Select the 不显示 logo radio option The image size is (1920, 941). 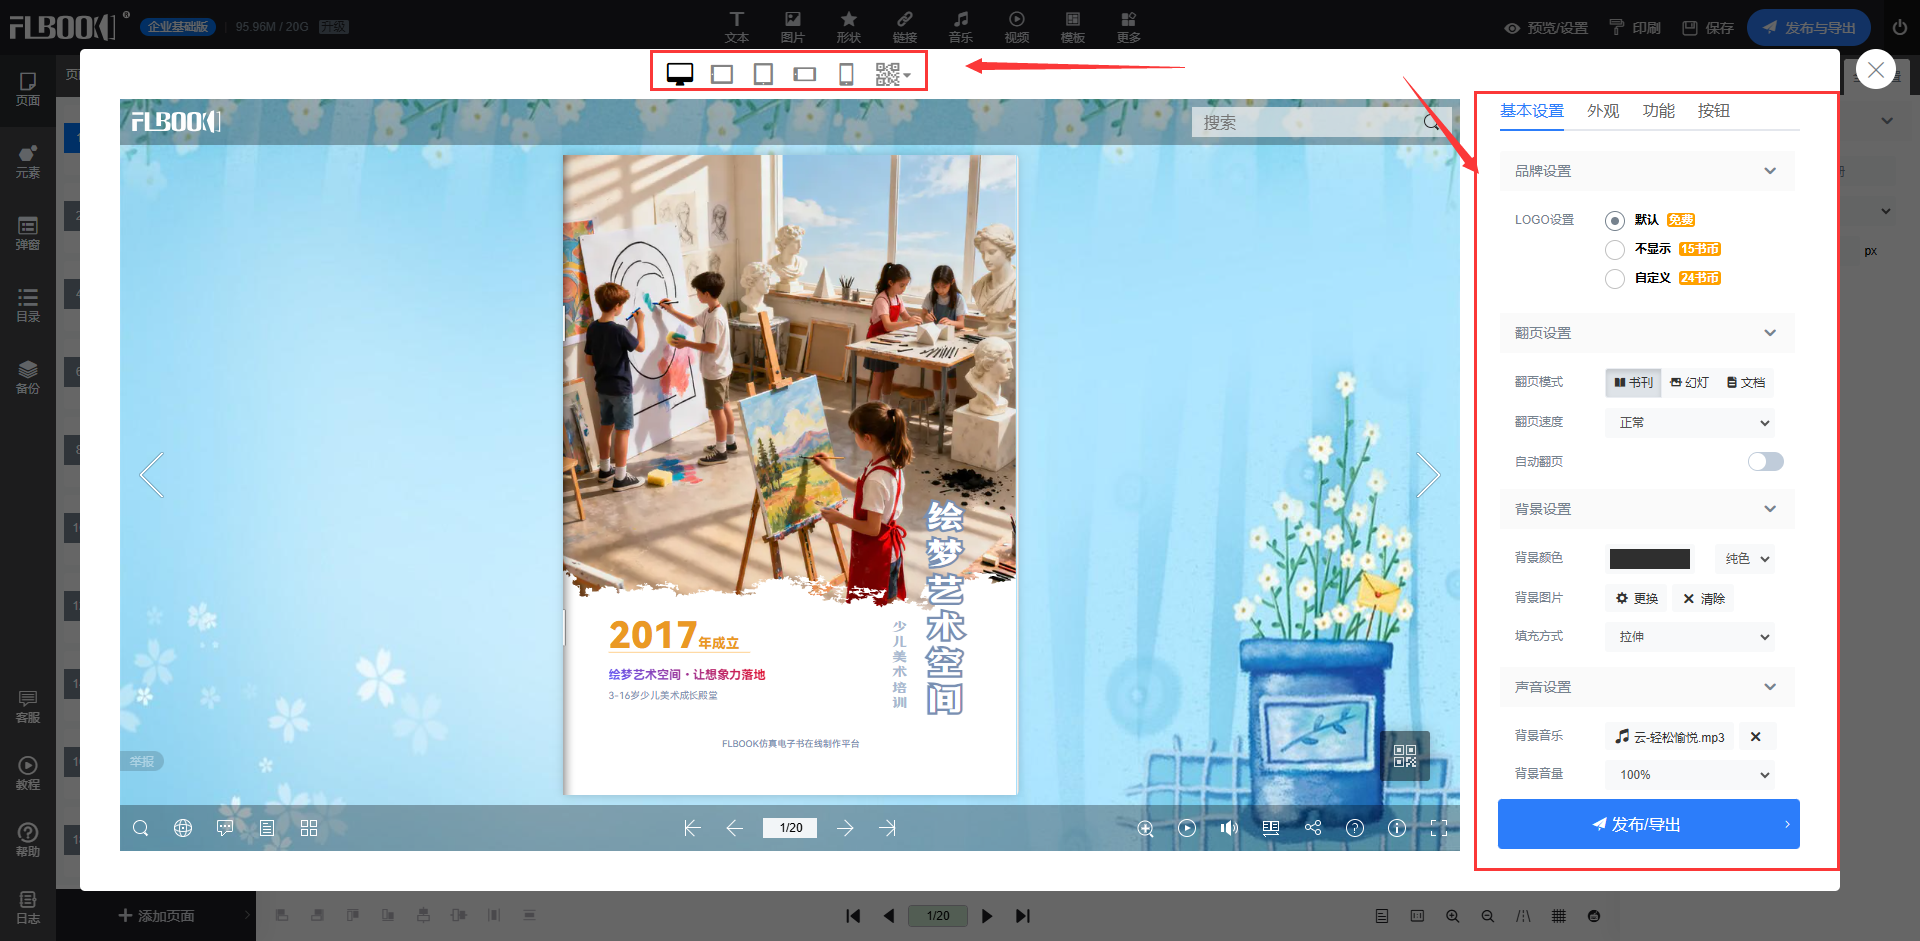click(1615, 249)
